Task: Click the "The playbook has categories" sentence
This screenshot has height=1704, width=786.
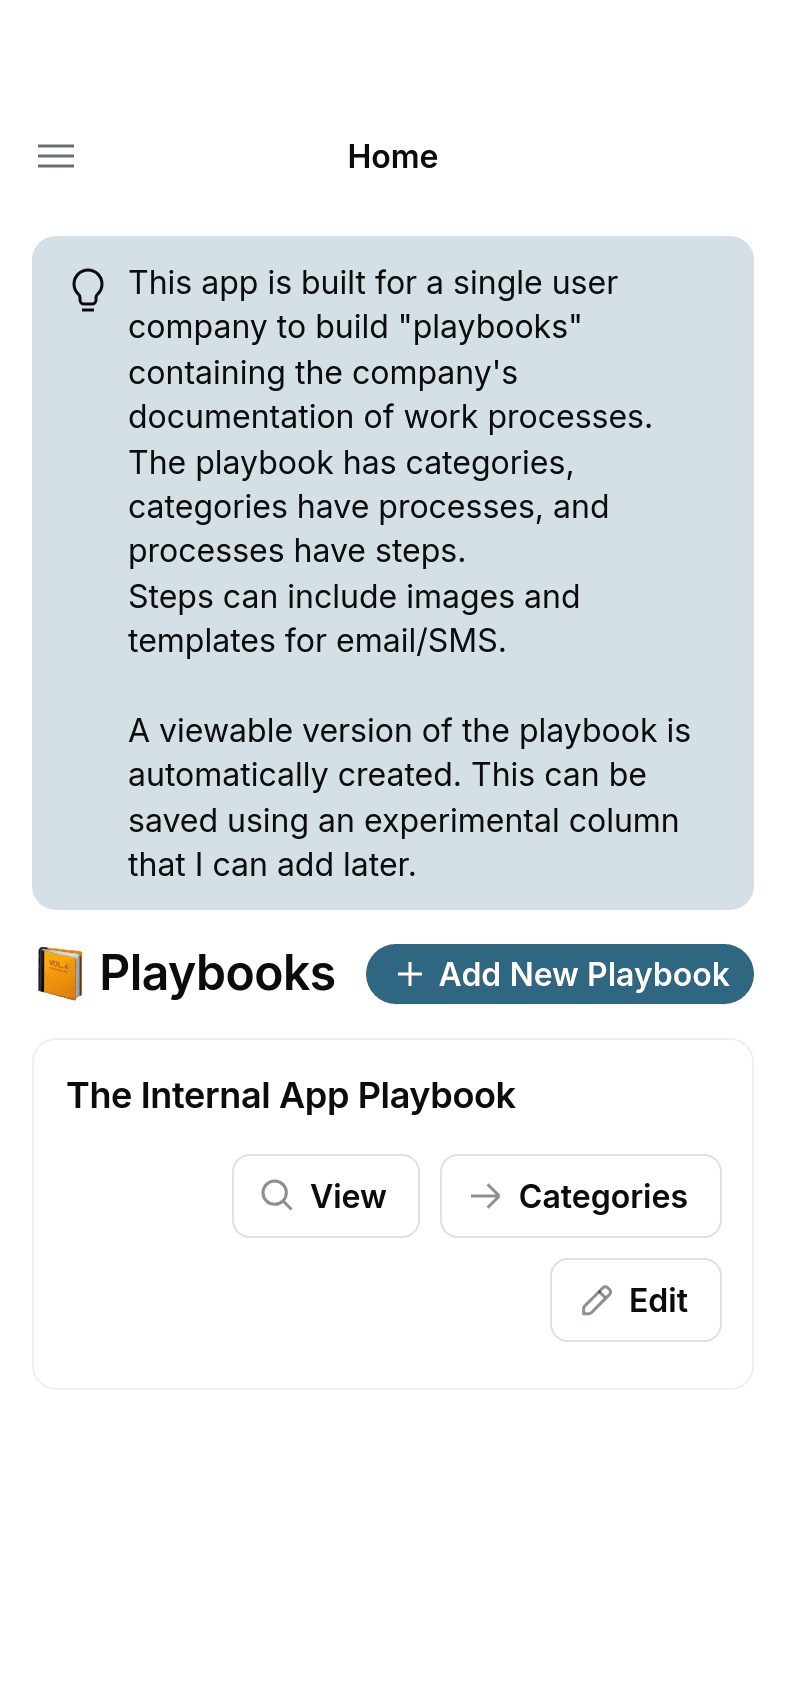Action: [368, 507]
